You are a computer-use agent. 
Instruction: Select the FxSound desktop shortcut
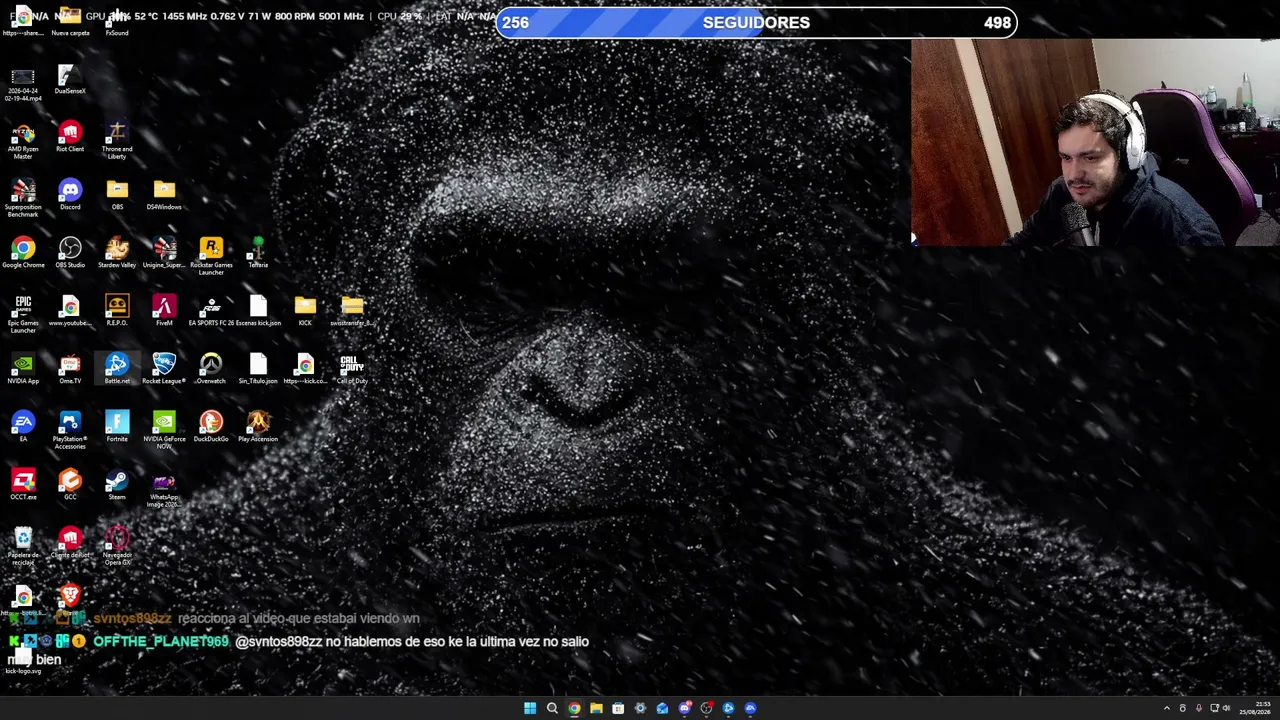[117, 22]
